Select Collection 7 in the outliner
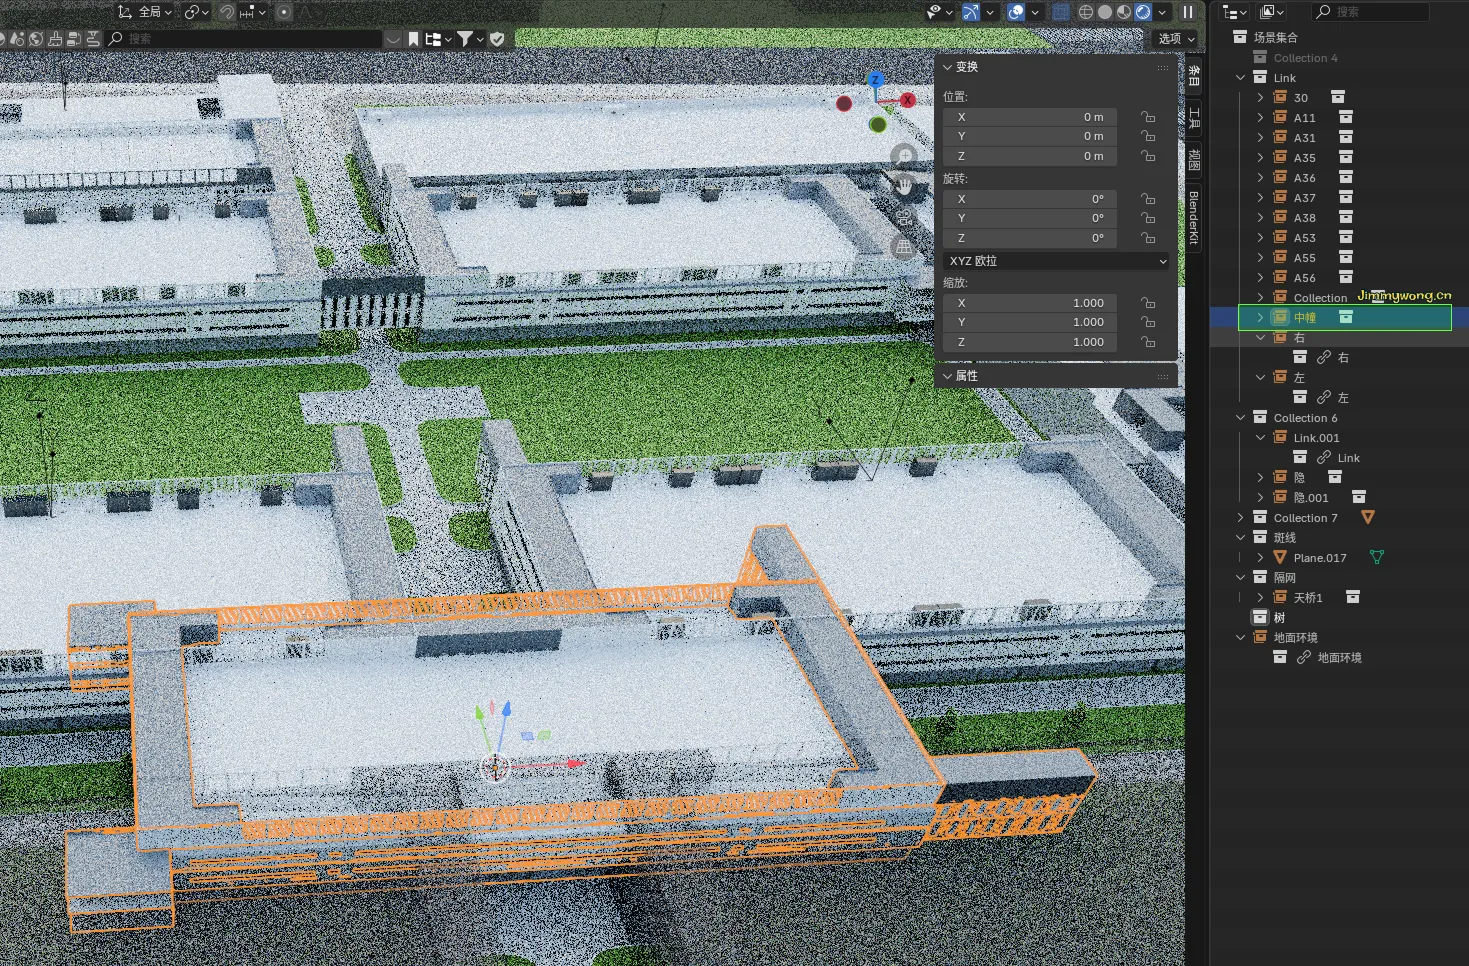Viewport: 1469px width, 966px height. click(1304, 518)
